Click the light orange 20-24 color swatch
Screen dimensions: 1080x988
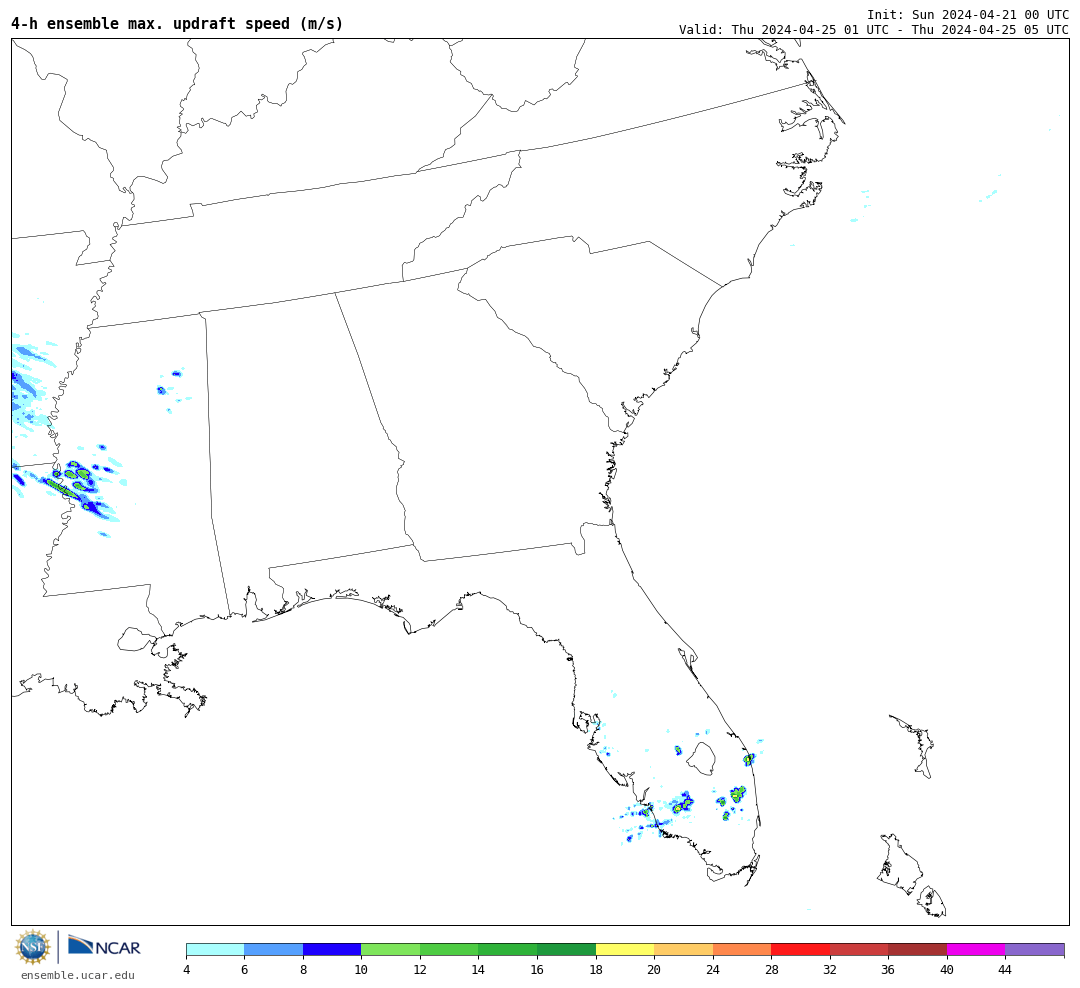683,949
